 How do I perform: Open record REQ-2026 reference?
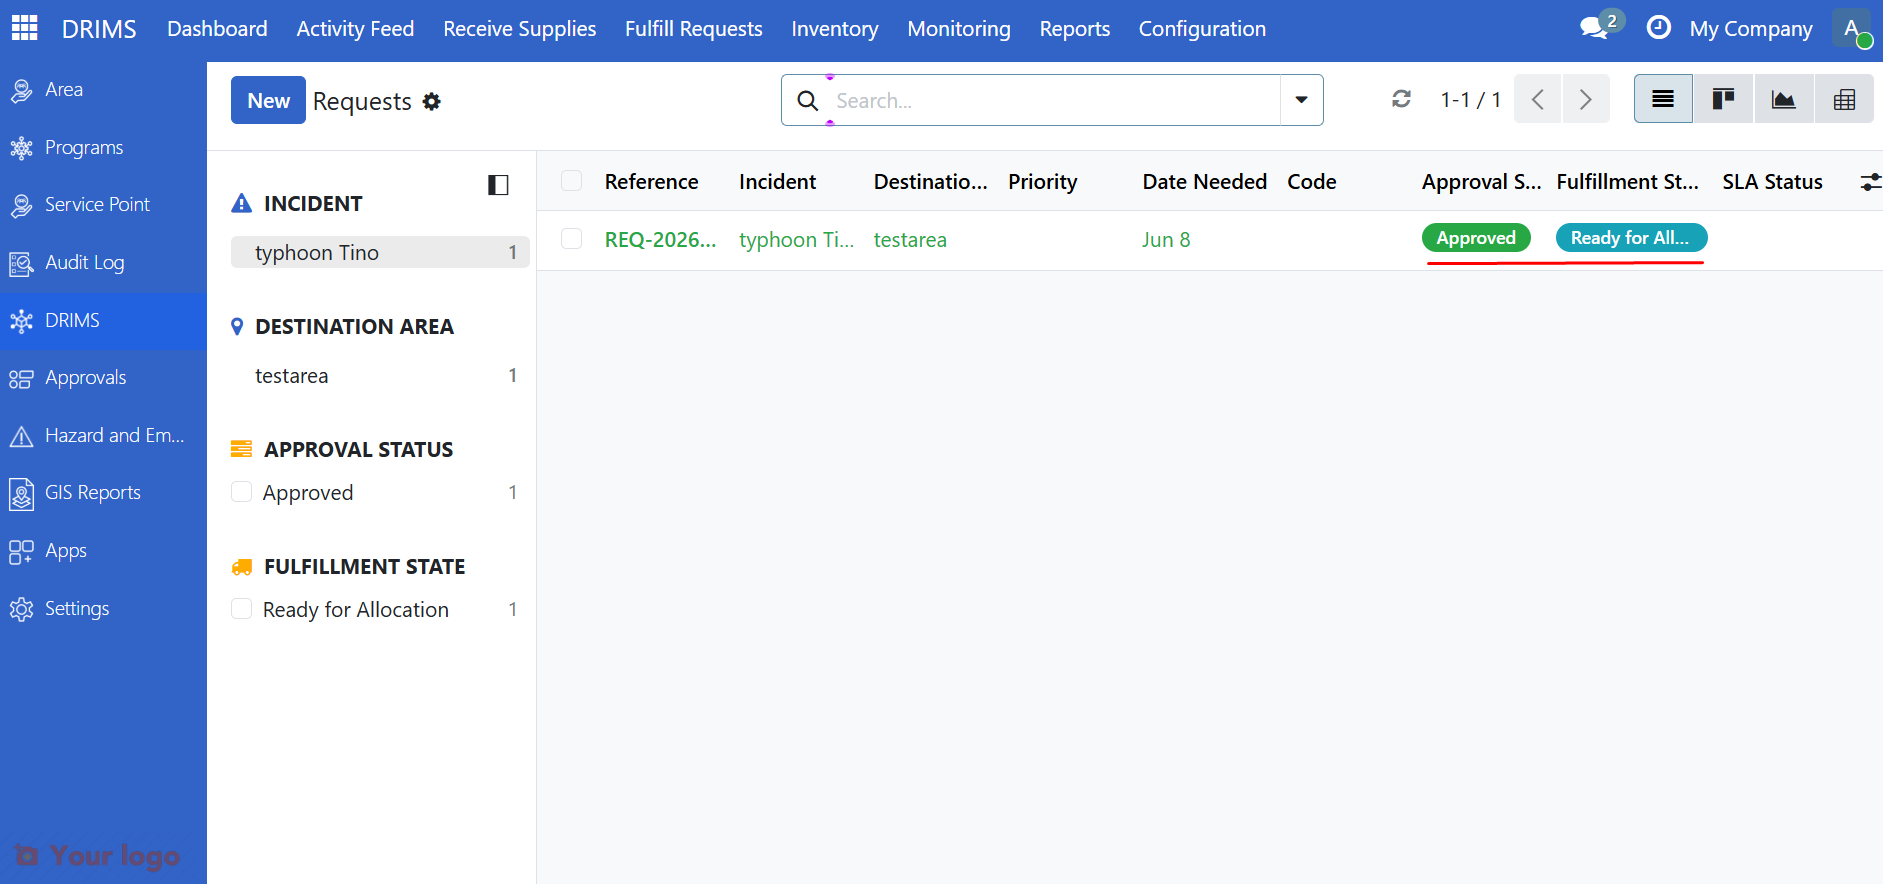coord(660,240)
